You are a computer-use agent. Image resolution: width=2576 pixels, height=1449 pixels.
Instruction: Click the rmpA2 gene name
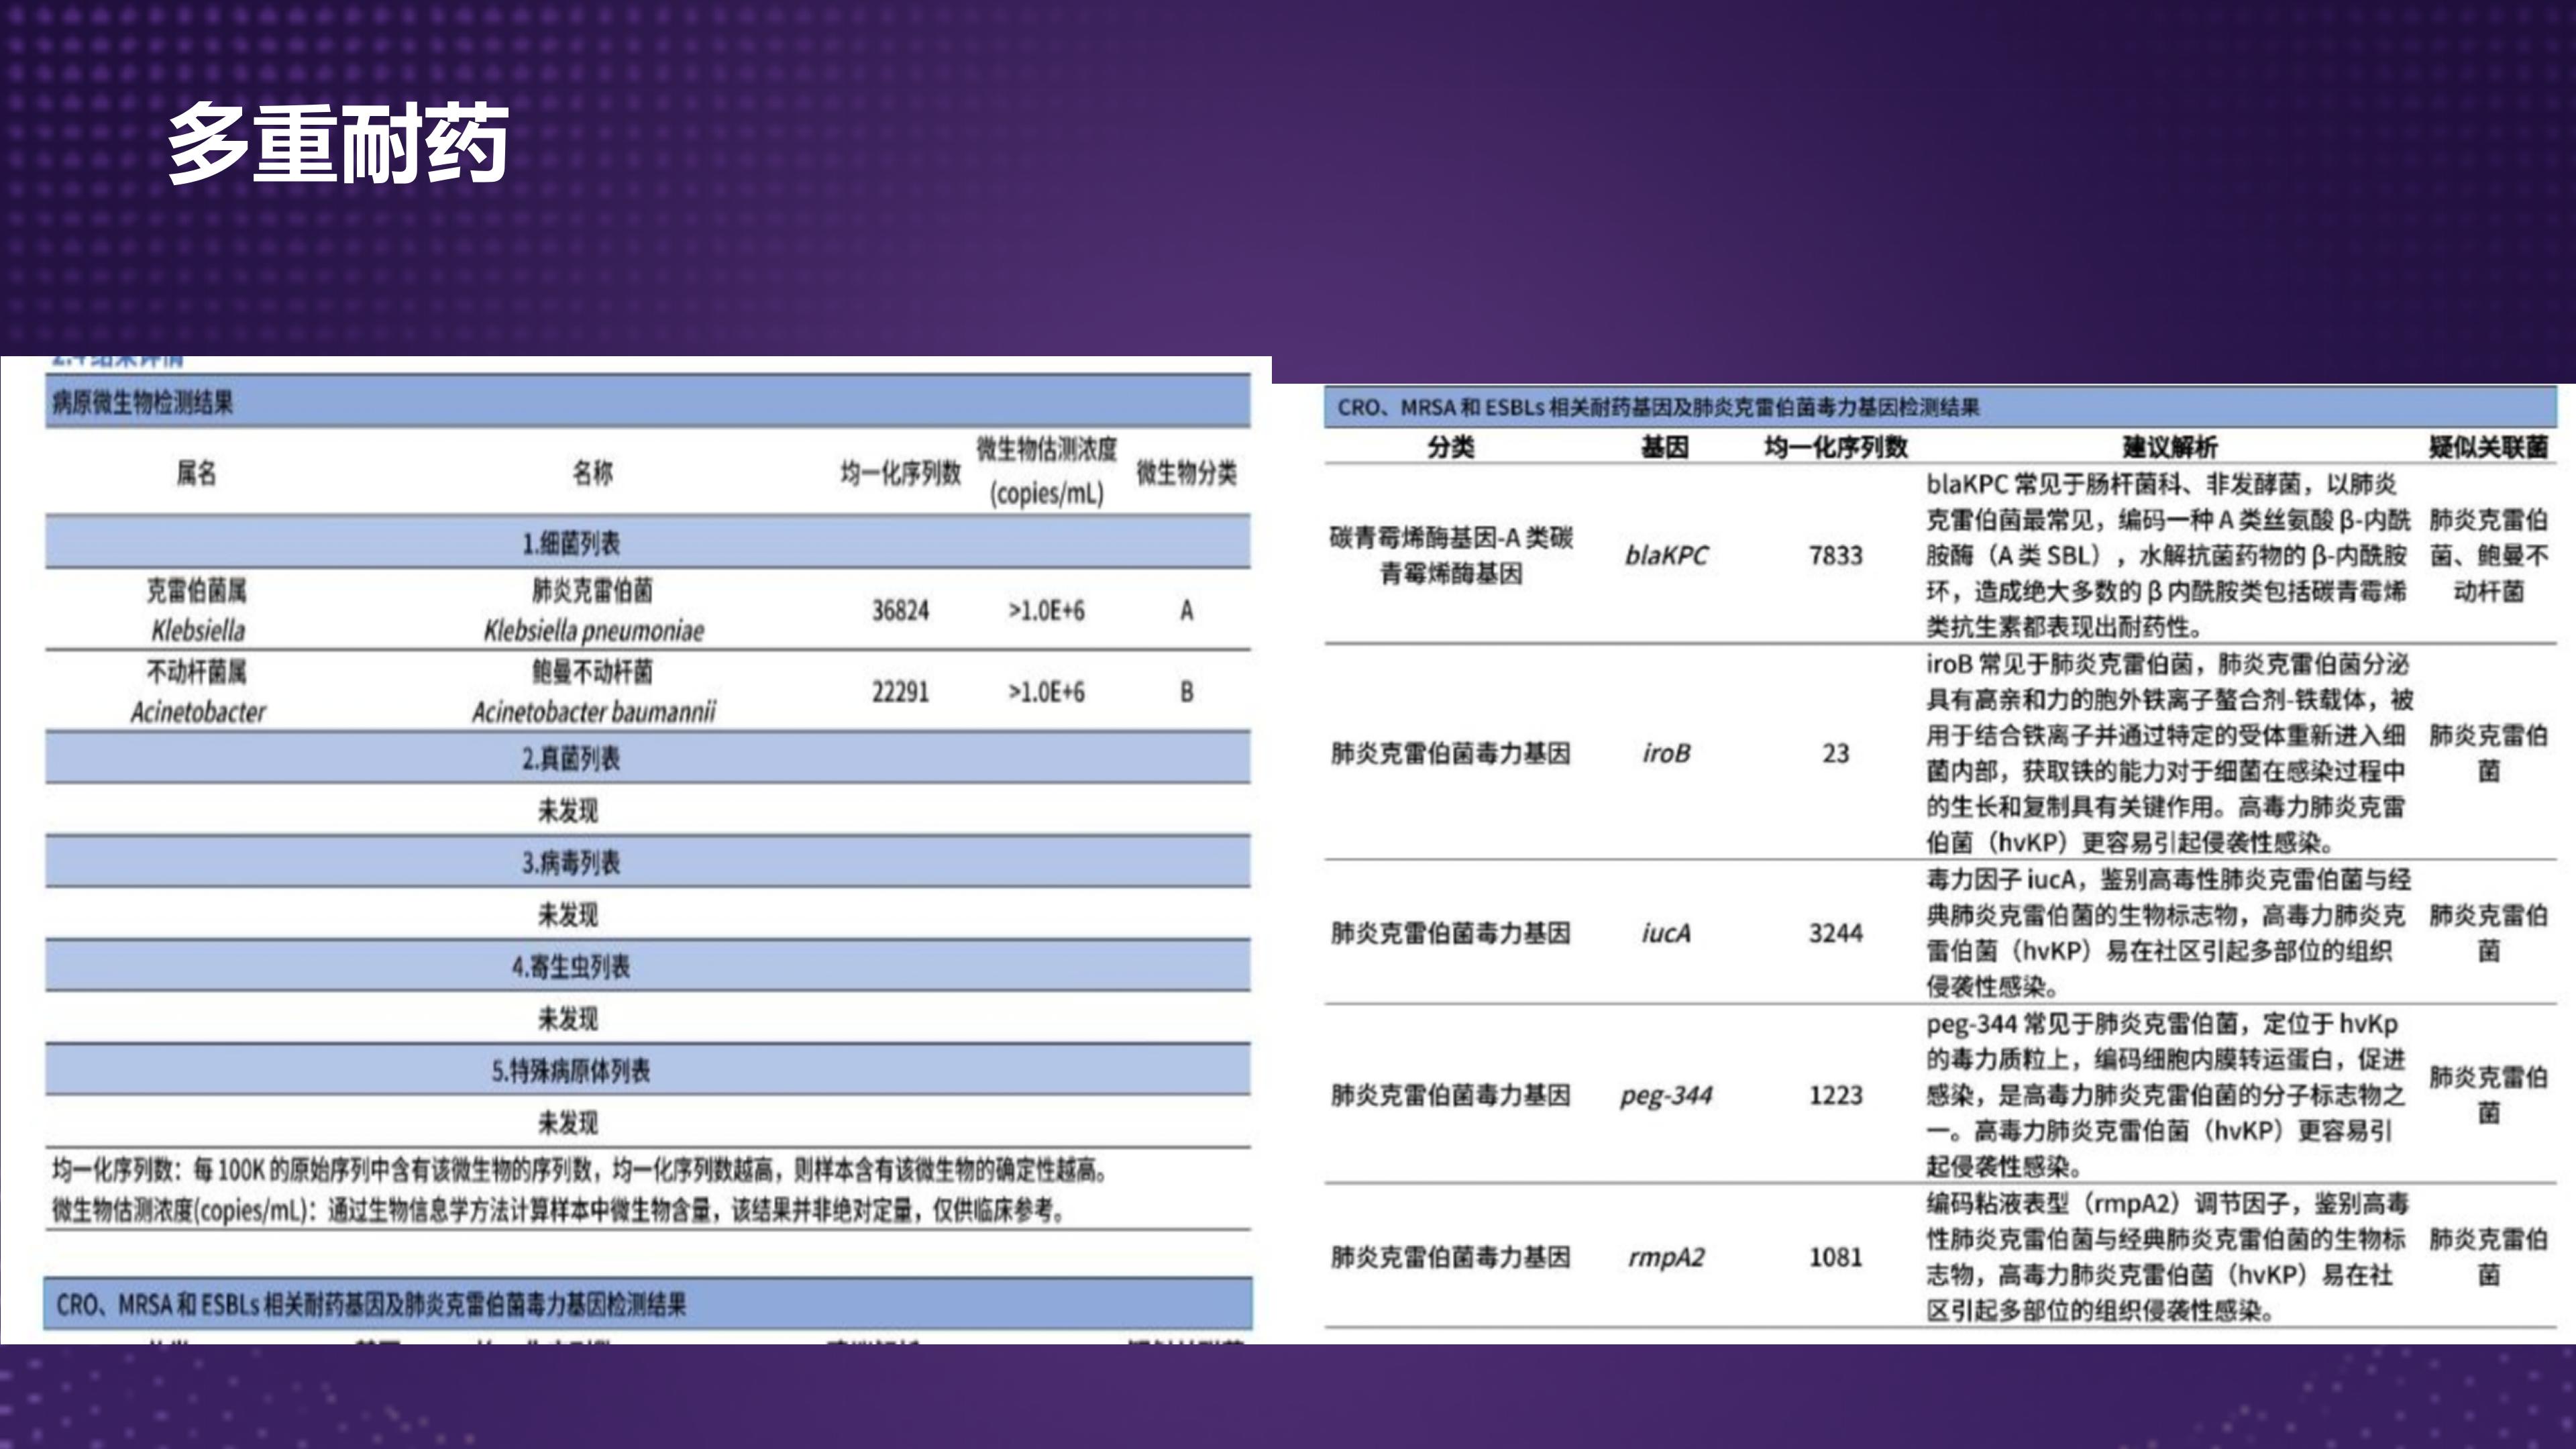click(1666, 1257)
